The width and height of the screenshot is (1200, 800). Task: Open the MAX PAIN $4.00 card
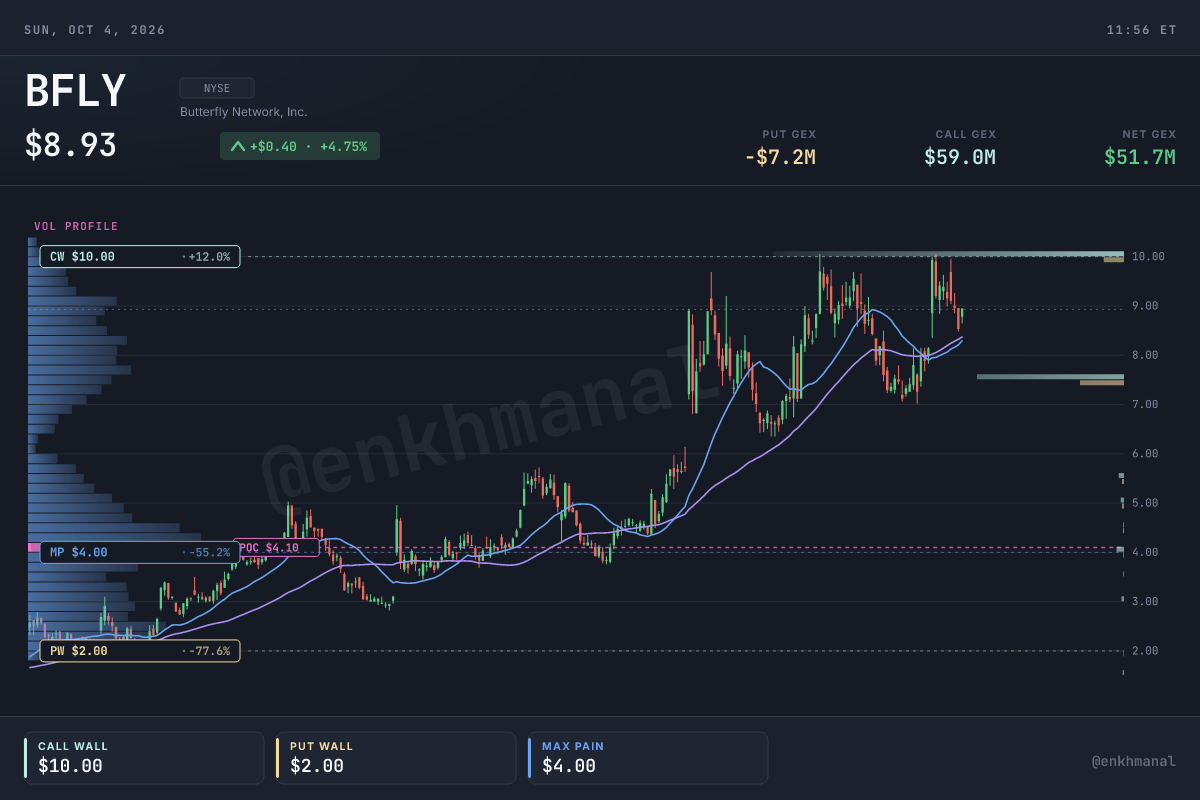648,758
